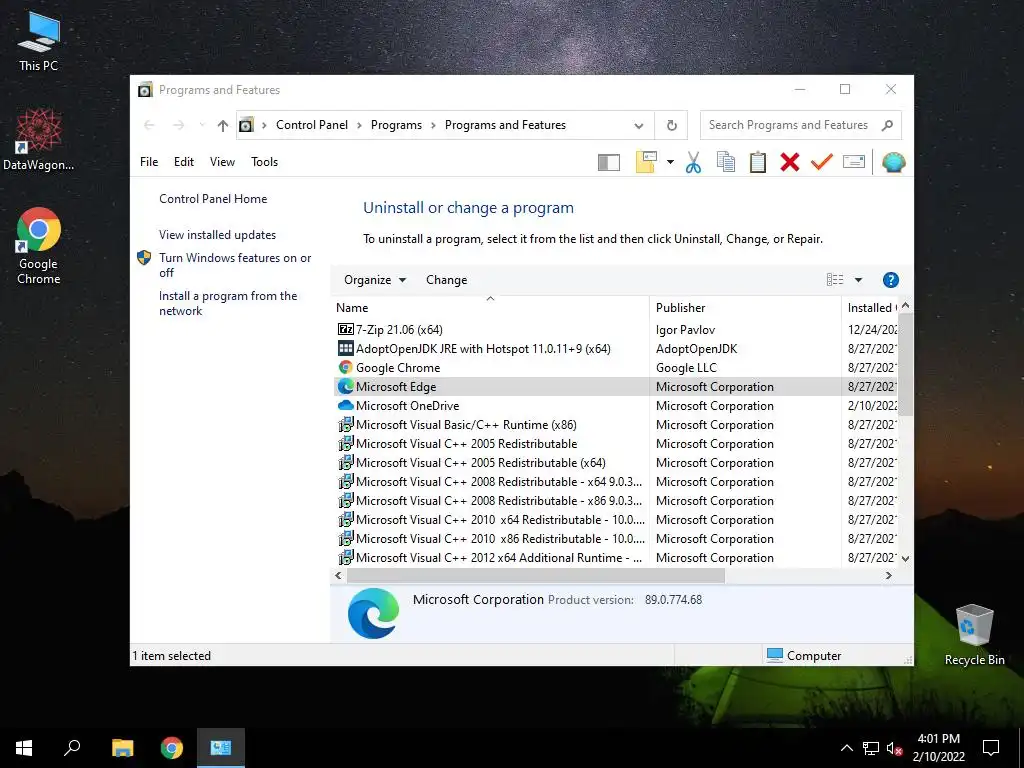The width and height of the screenshot is (1024, 768).
Task: Open View installed updates link
Action: (x=217, y=234)
